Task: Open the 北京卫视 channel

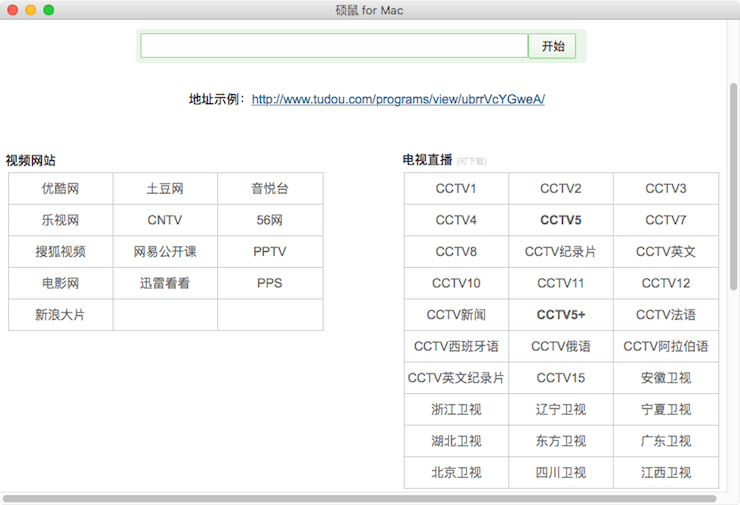Action: pyautogui.click(x=456, y=472)
